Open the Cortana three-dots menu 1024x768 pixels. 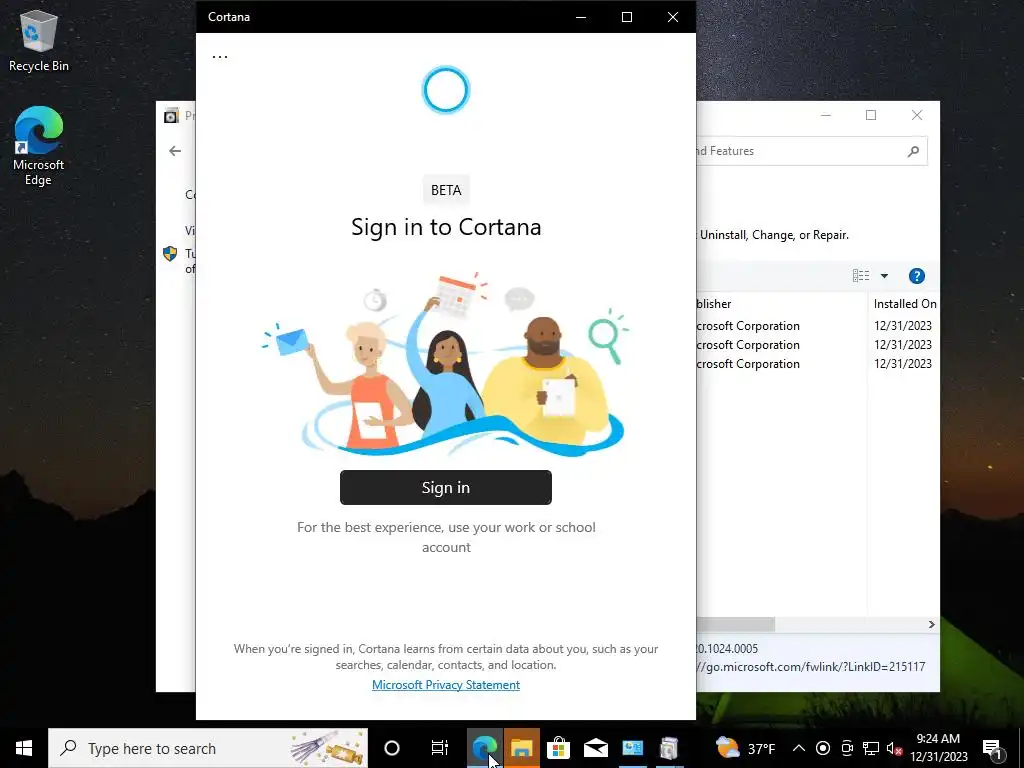point(220,56)
